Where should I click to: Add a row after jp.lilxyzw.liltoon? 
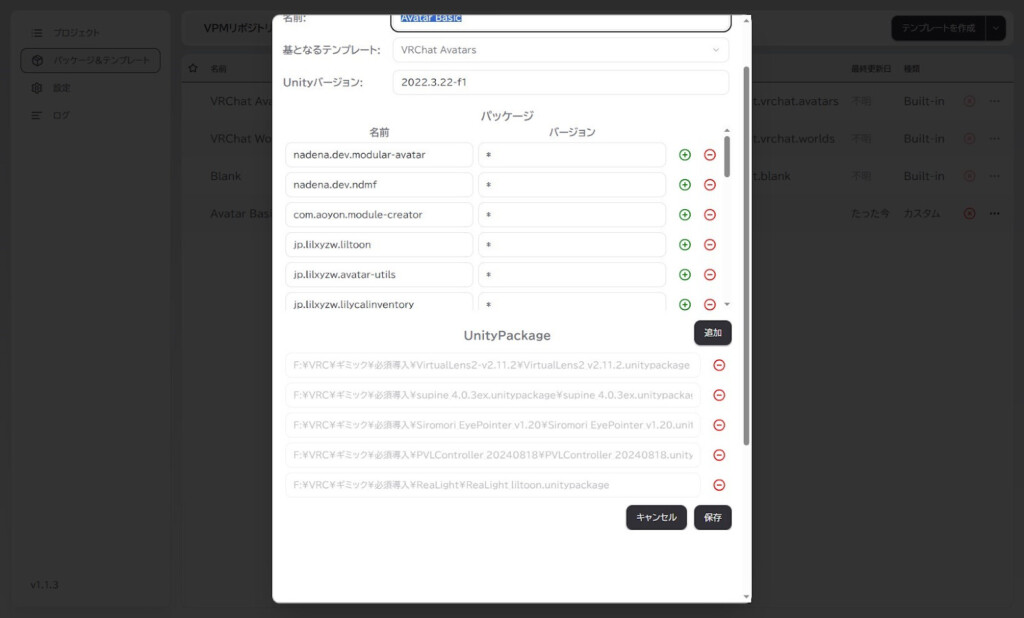pyautogui.click(x=684, y=244)
